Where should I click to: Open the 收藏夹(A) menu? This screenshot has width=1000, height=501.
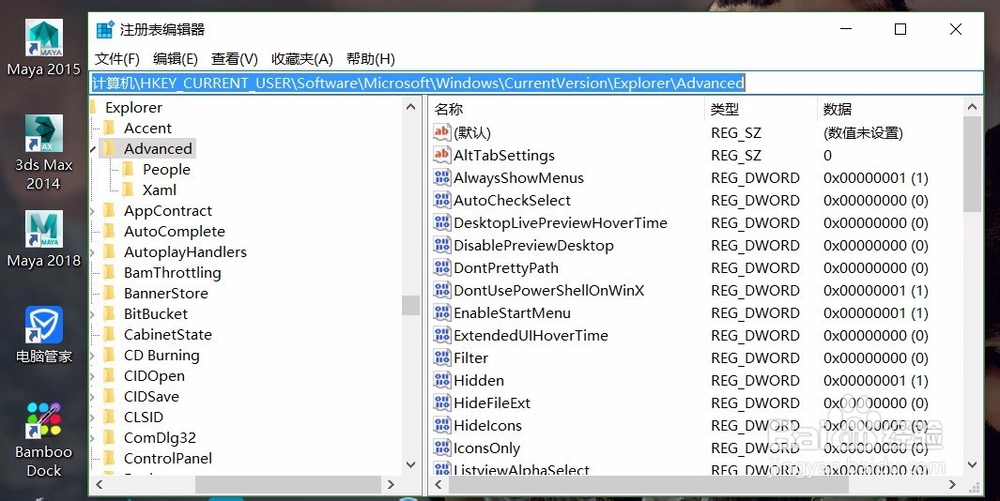tap(302, 59)
